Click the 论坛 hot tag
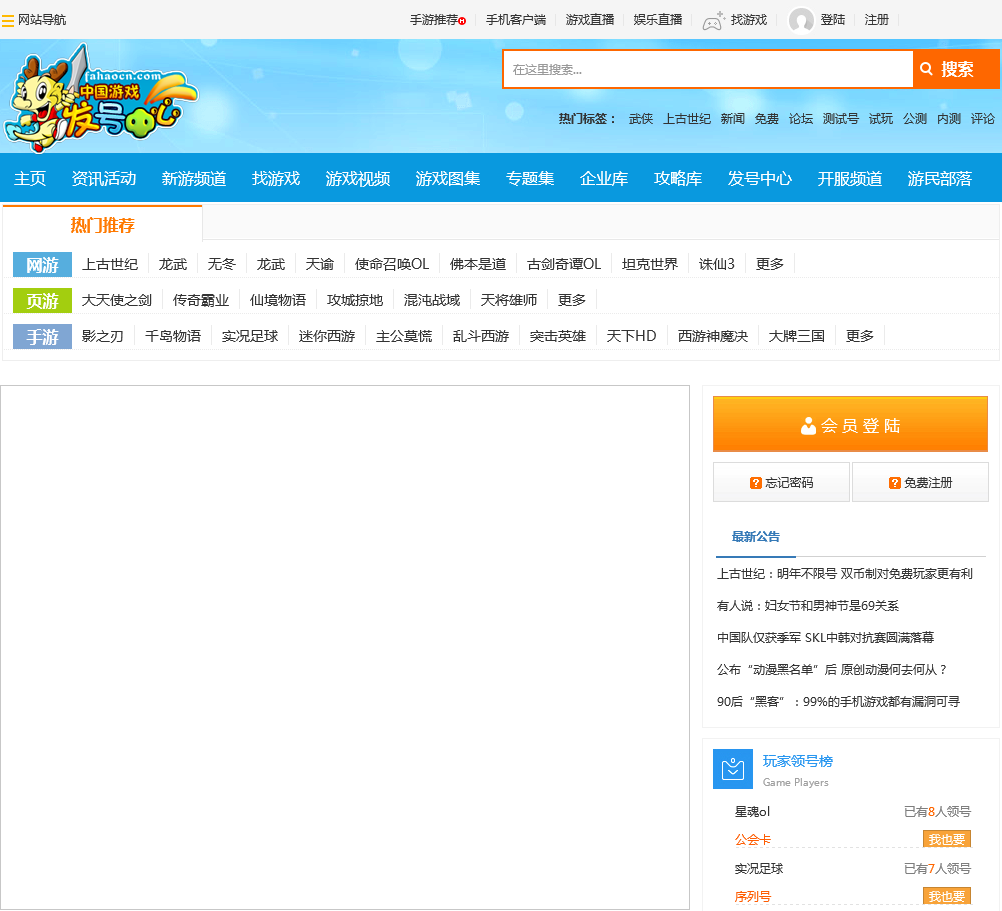The image size is (1002, 911). coord(801,119)
